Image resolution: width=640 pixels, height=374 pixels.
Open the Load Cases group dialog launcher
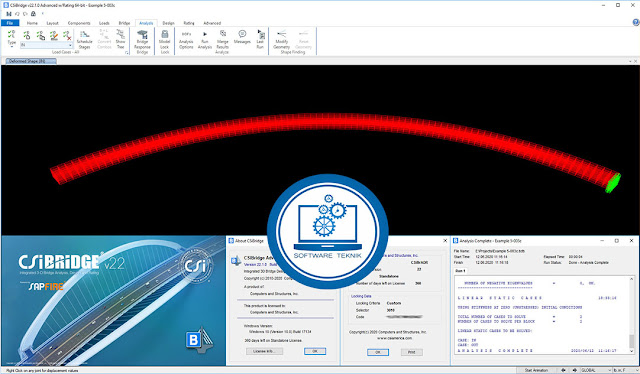pos(127,52)
